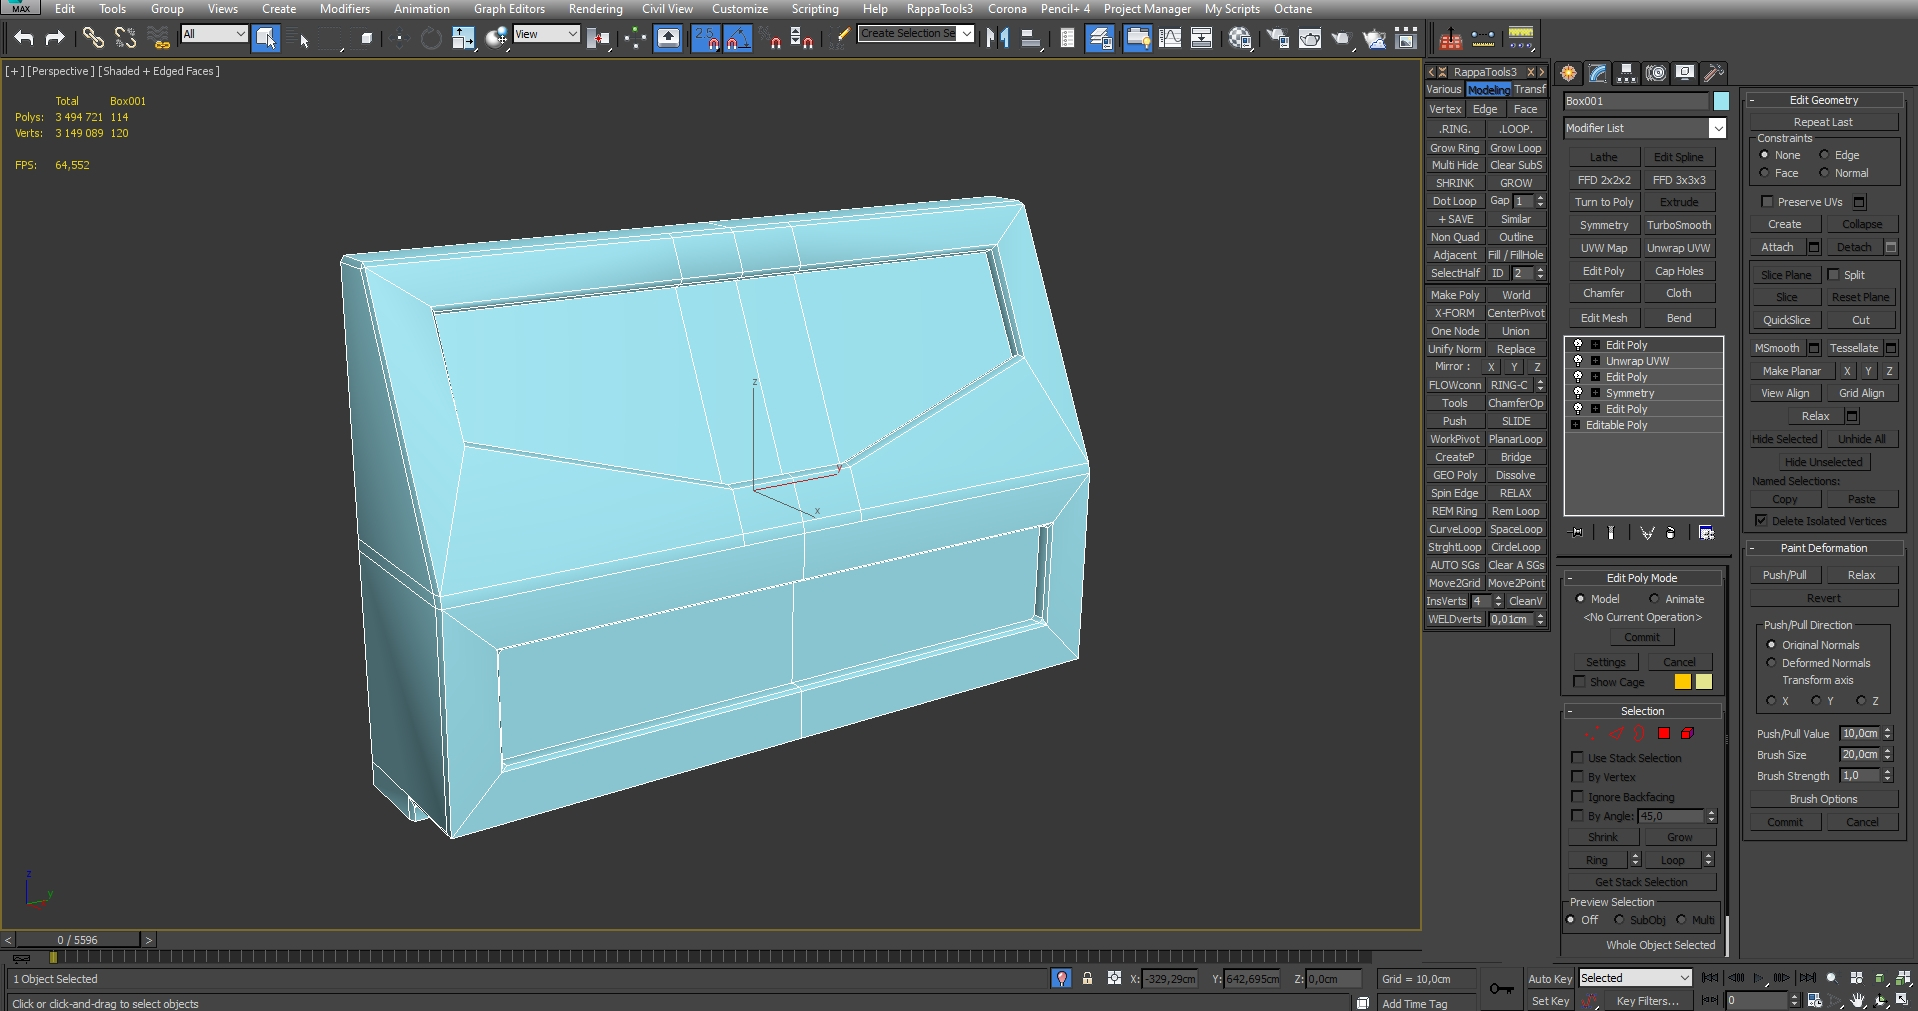Jump to the start frame of the animation

click(1711, 978)
